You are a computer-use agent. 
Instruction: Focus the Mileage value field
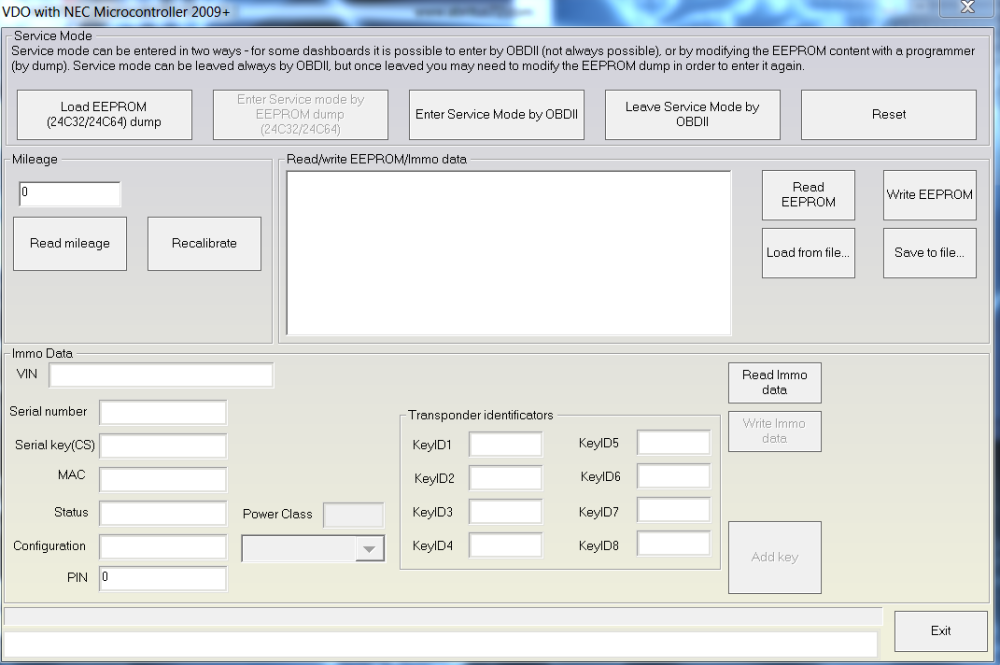point(70,194)
